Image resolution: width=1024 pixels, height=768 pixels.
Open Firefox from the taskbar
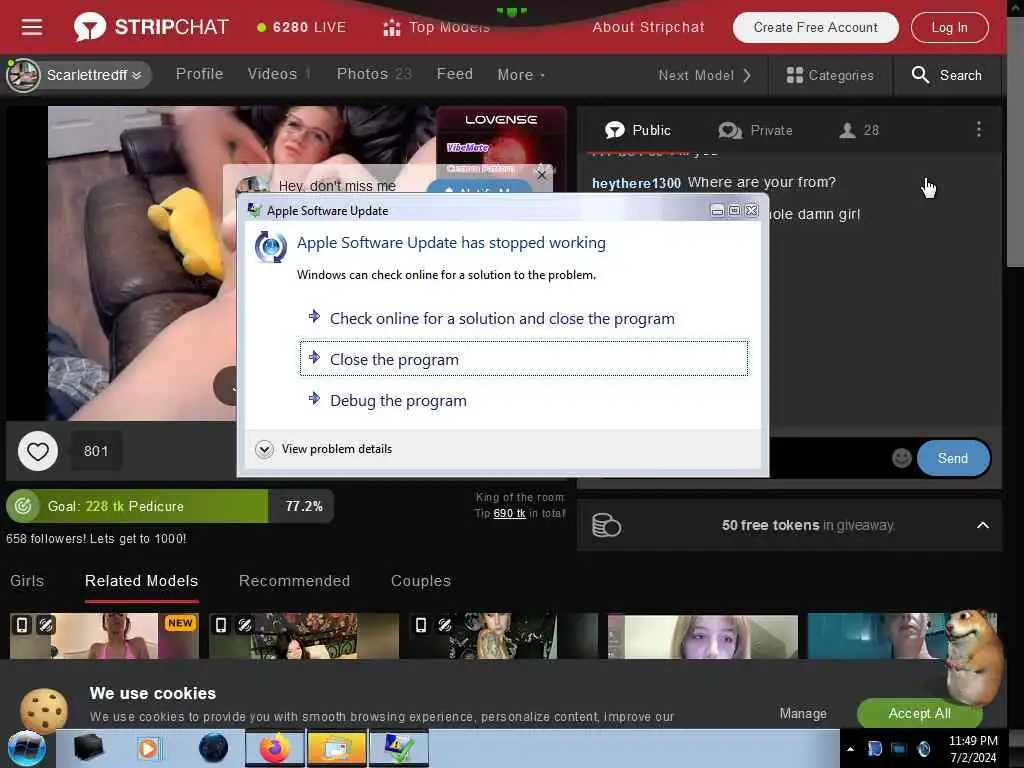tap(275, 748)
